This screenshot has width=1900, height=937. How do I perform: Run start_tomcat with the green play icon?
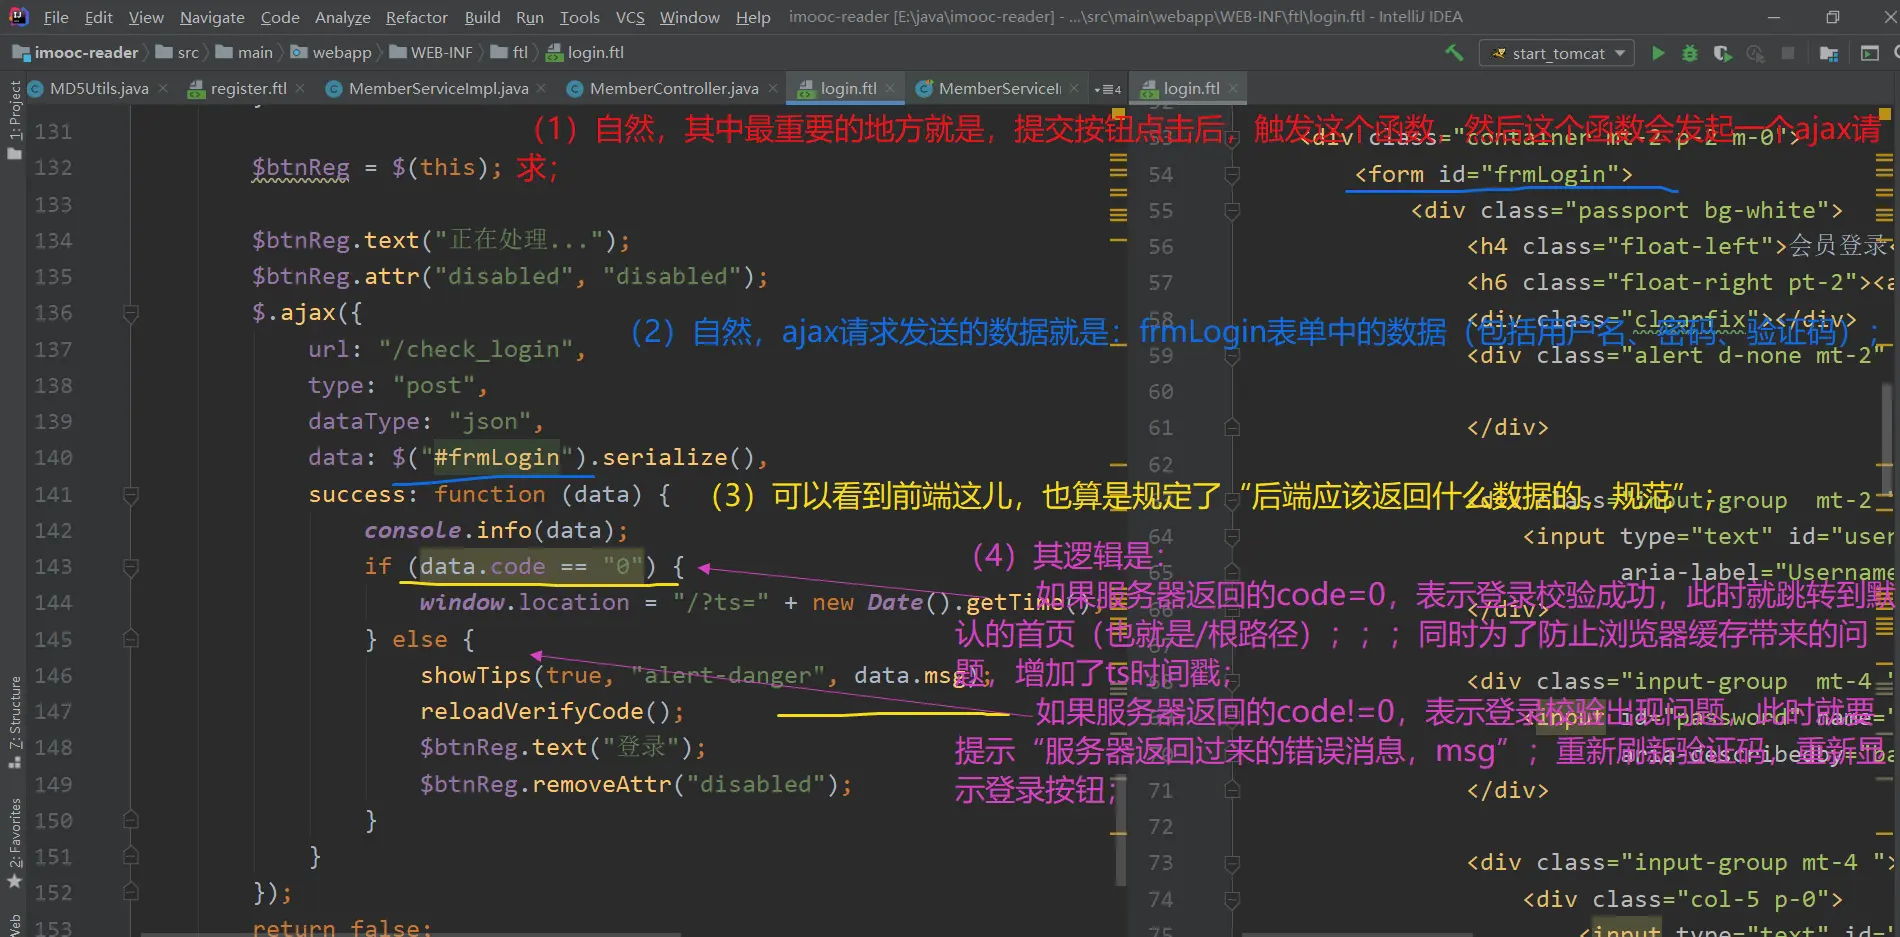(1658, 53)
